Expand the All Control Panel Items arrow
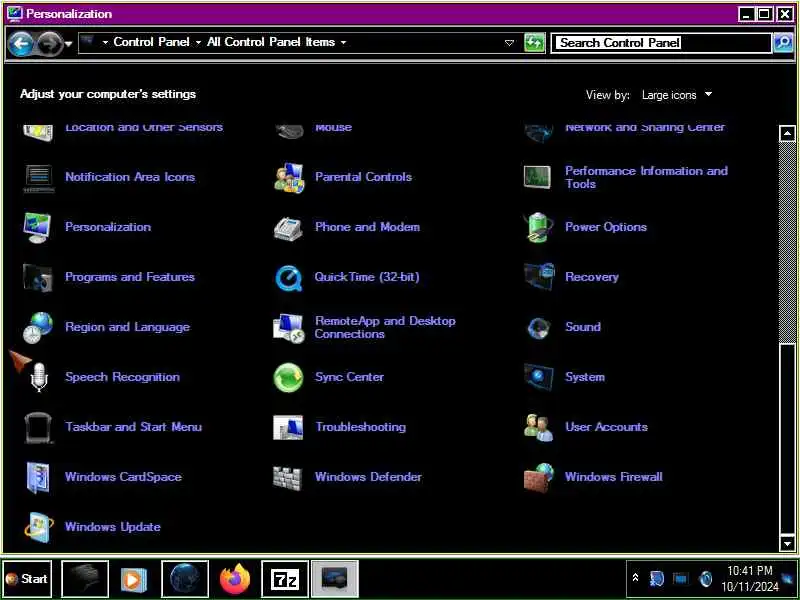The width and height of the screenshot is (800, 600). [x=343, y=42]
